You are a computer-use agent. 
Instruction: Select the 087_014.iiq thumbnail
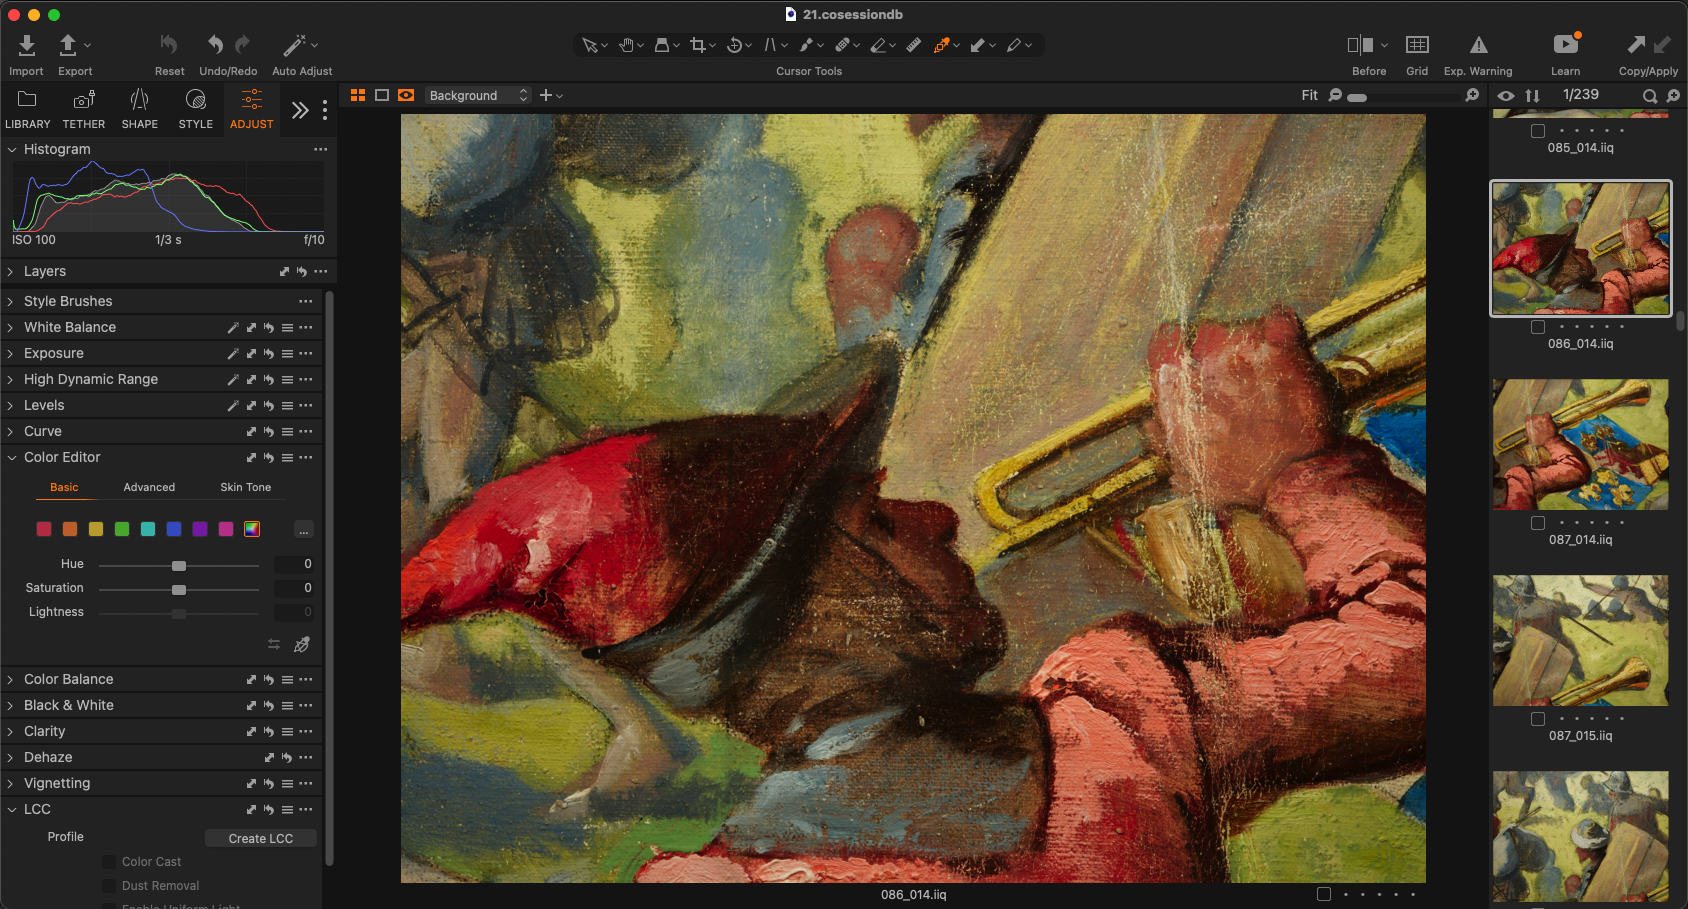click(x=1581, y=444)
